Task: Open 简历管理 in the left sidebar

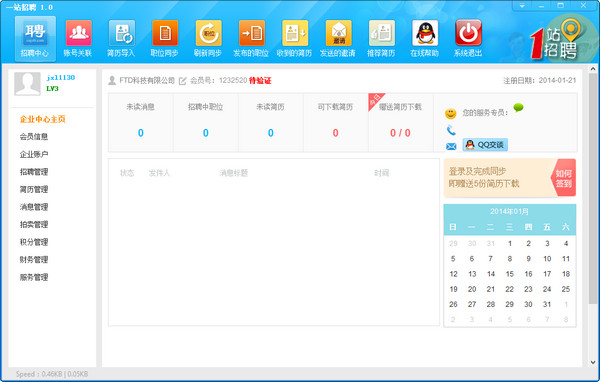Action: [34, 189]
